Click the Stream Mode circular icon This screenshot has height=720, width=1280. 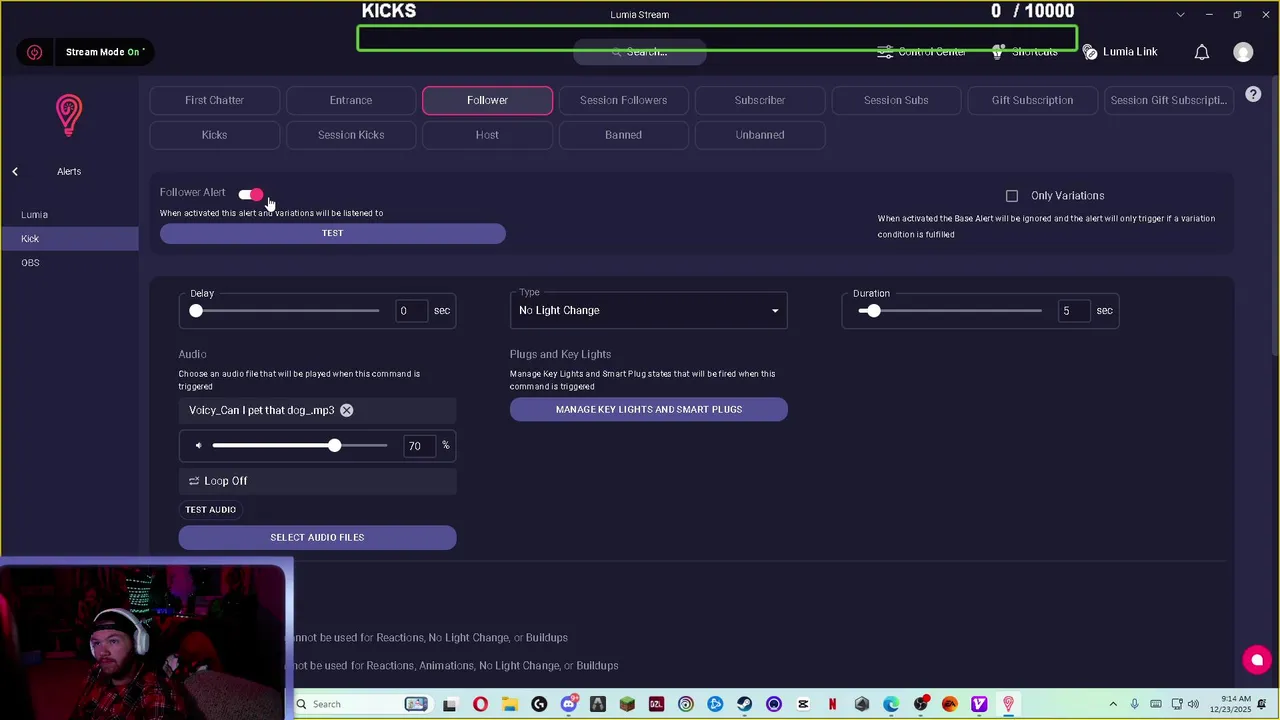(x=35, y=52)
